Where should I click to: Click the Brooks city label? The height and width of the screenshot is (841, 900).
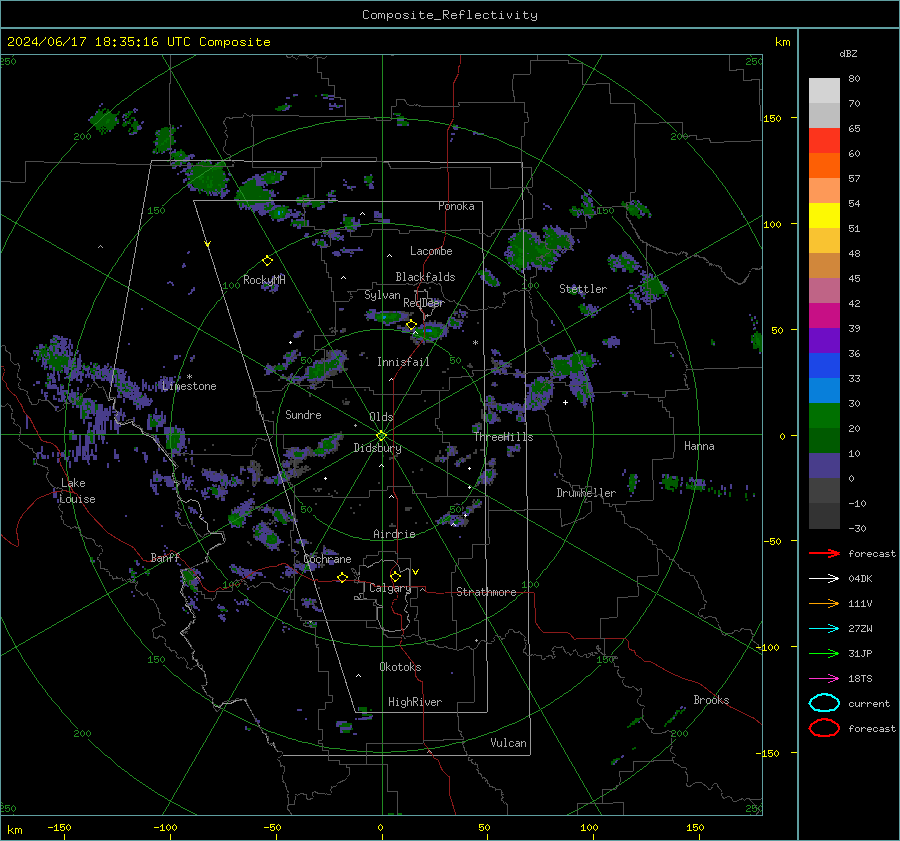(x=711, y=700)
